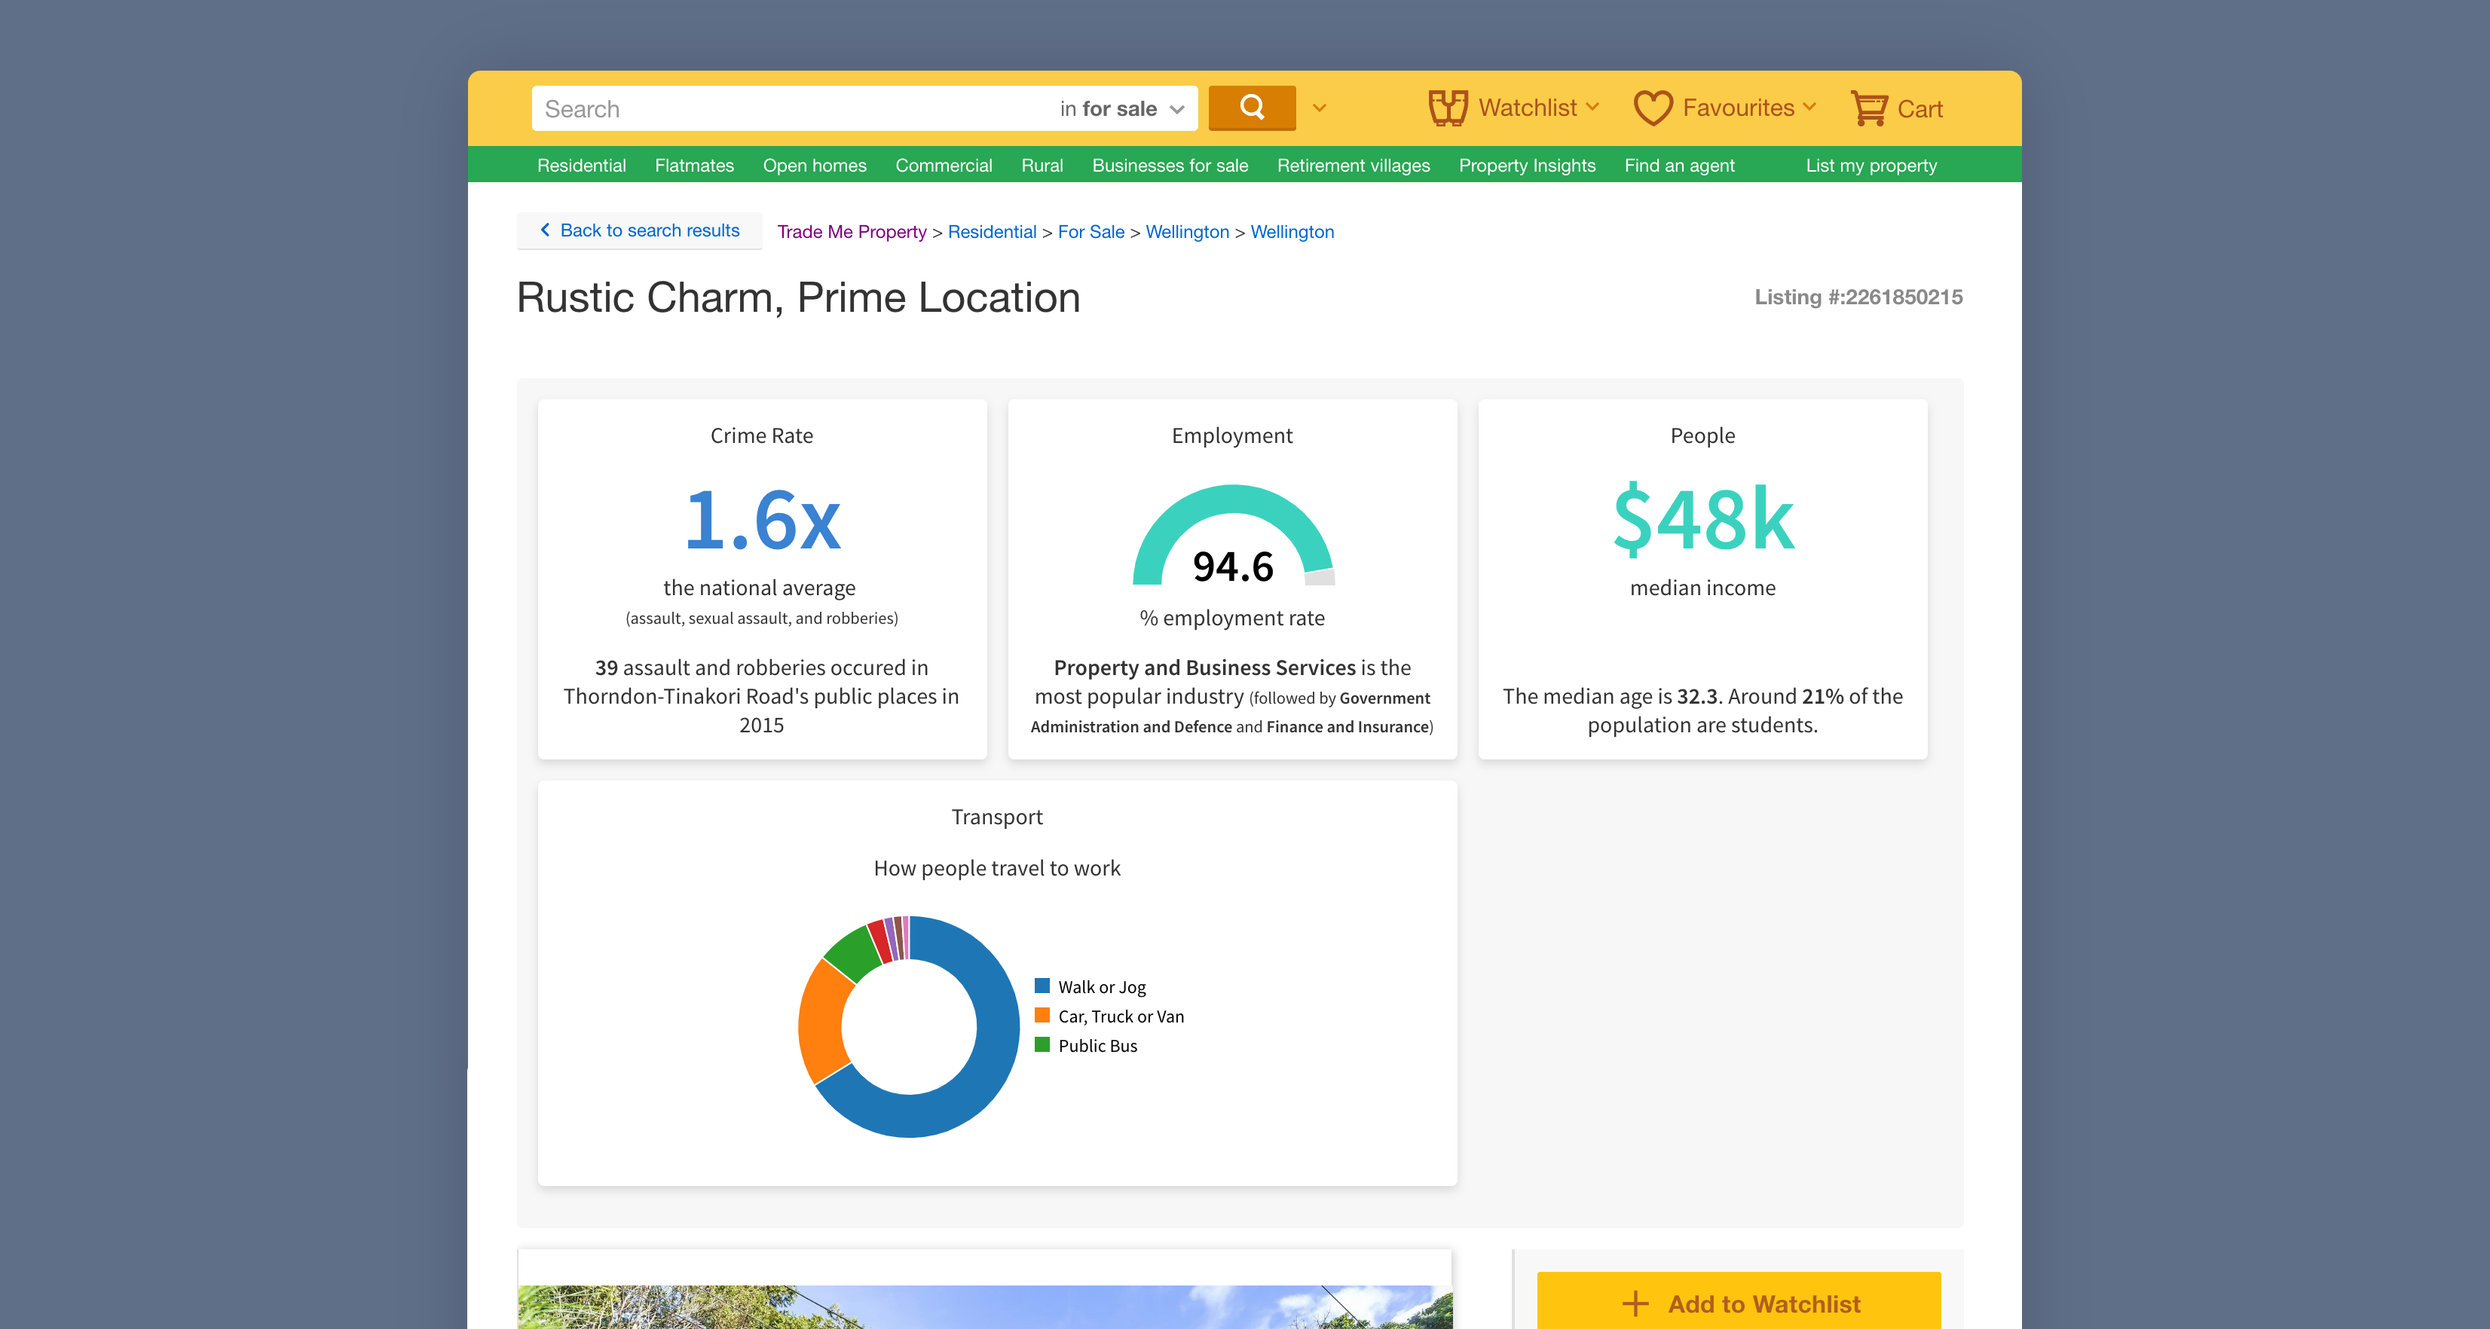Open the Watchlist binoculars icon
Screen dimensions: 2490x1329
pyautogui.click(x=1446, y=107)
